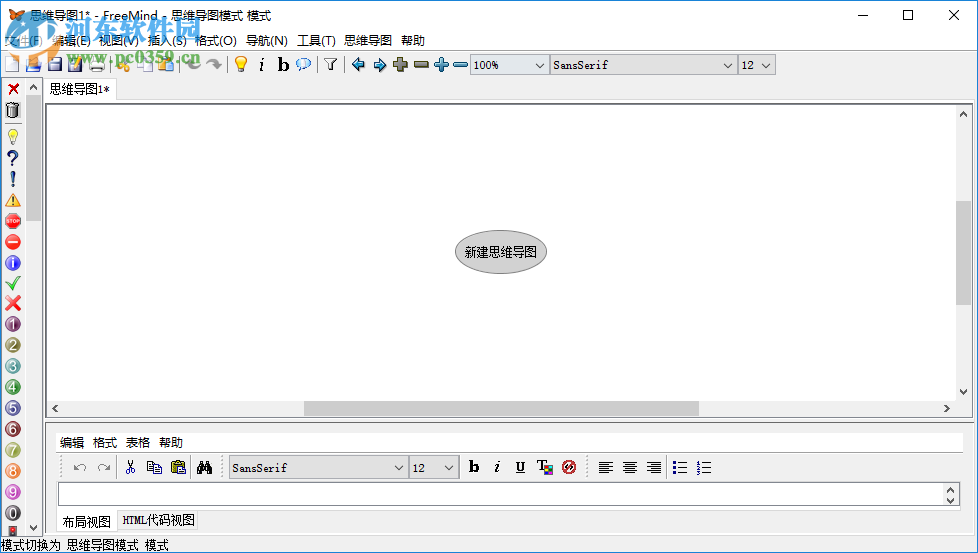Click the olive minus icon in toolbar
This screenshot has width=978, height=553.
(422, 64)
